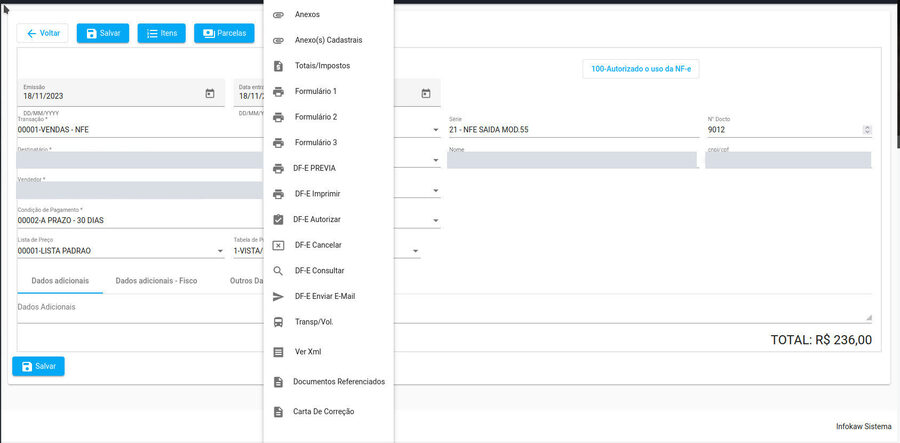Viewport: 900px width, 443px height.
Task: Click into the Dados Adicionais text area
Action: (x=445, y=309)
